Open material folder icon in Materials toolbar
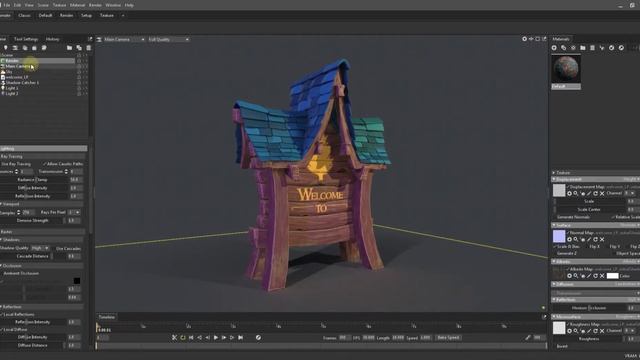The height and width of the screenshot is (360, 640). click(x=583, y=48)
